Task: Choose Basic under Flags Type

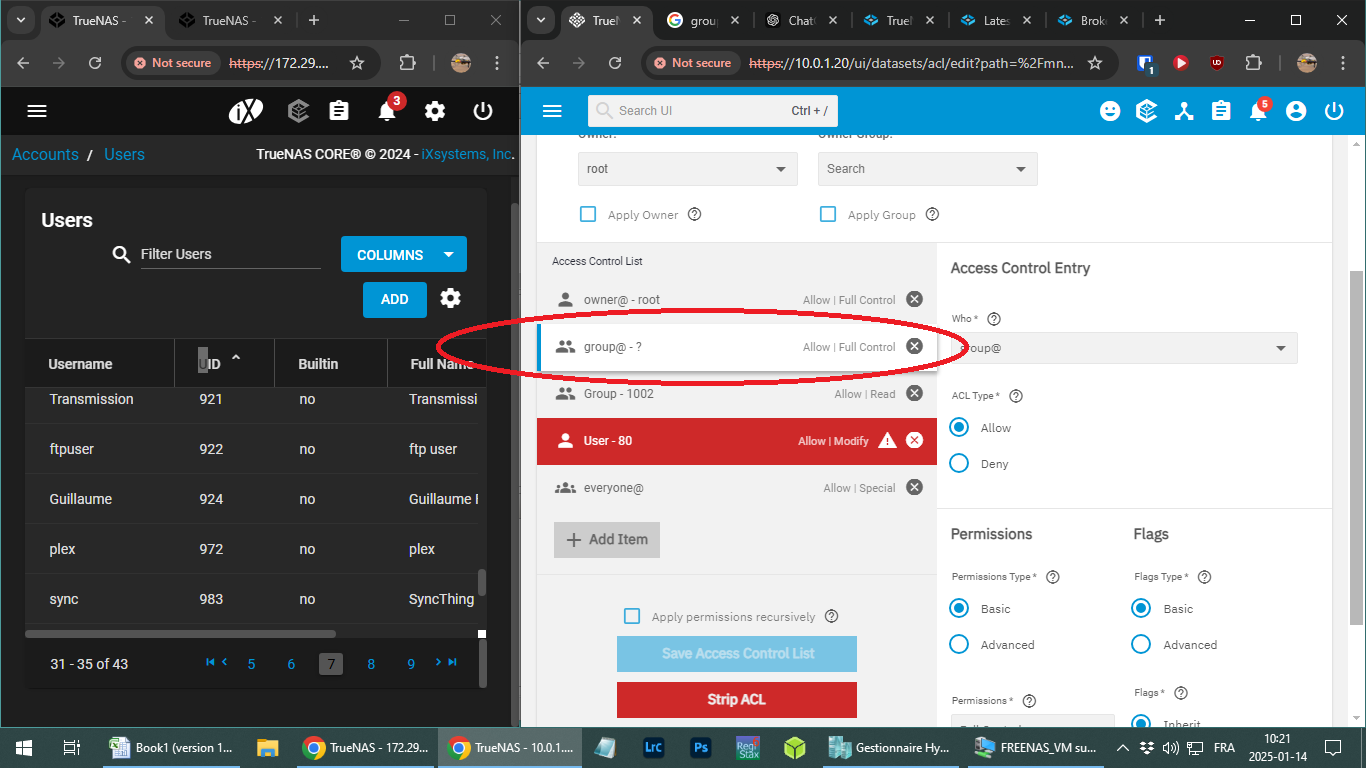Action: [1141, 608]
